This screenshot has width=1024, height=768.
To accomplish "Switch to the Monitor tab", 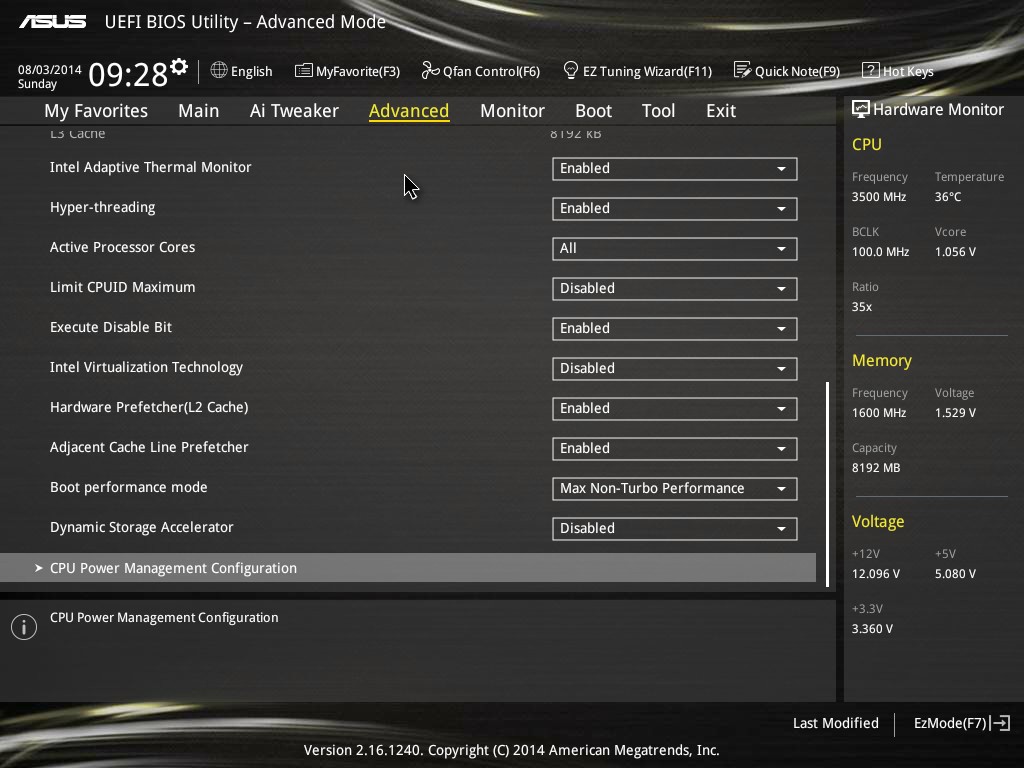I will pyautogui.click(x=512, y=111).
